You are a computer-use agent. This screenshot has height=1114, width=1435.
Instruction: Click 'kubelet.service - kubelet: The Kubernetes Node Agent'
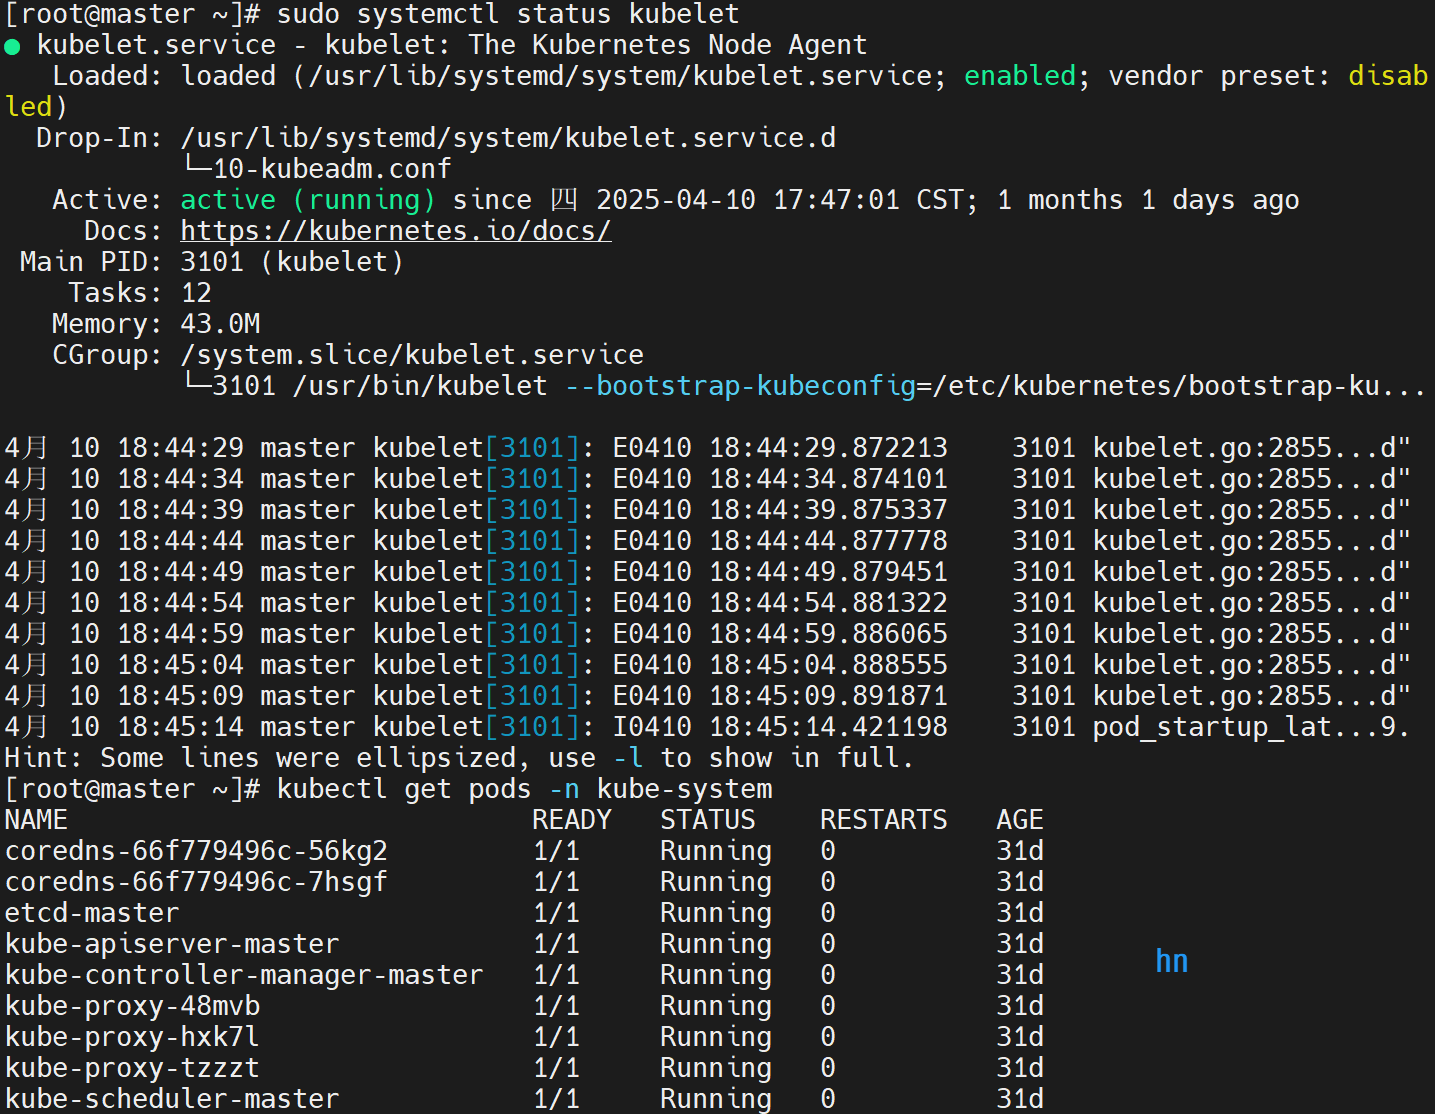pos(452,45)
